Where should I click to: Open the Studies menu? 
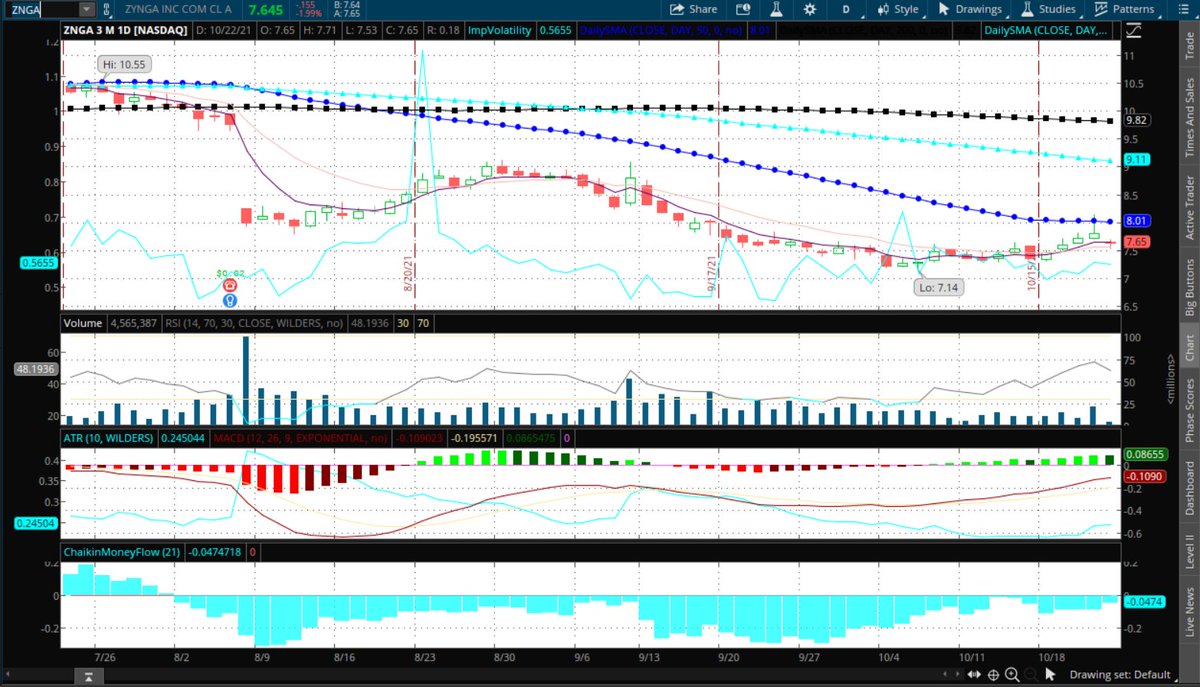[1049, 9]
